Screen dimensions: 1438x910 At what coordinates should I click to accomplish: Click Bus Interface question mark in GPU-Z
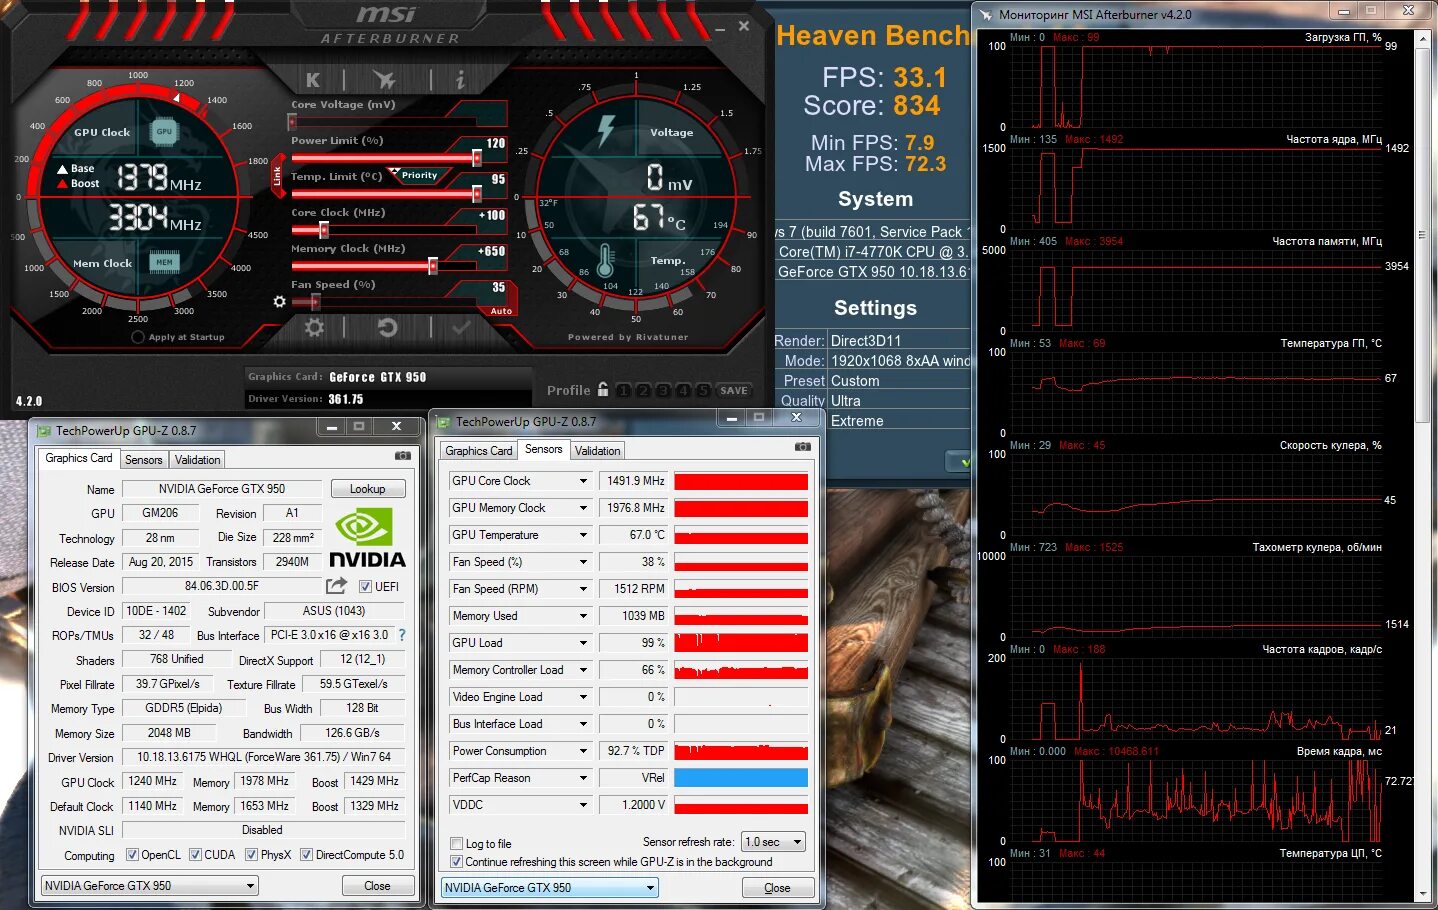tap(402, 635)
